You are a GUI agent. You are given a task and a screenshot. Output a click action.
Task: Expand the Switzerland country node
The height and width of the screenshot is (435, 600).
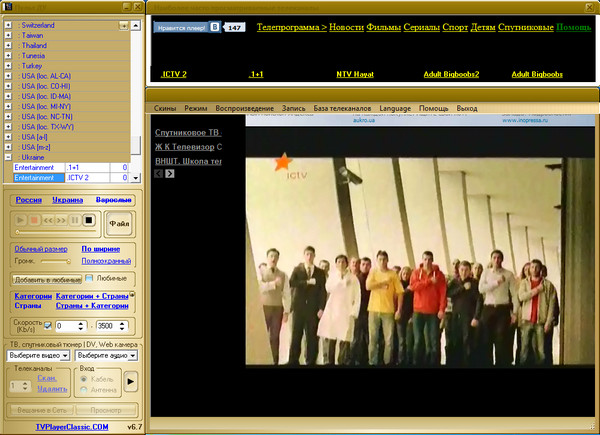coord(8,23)
